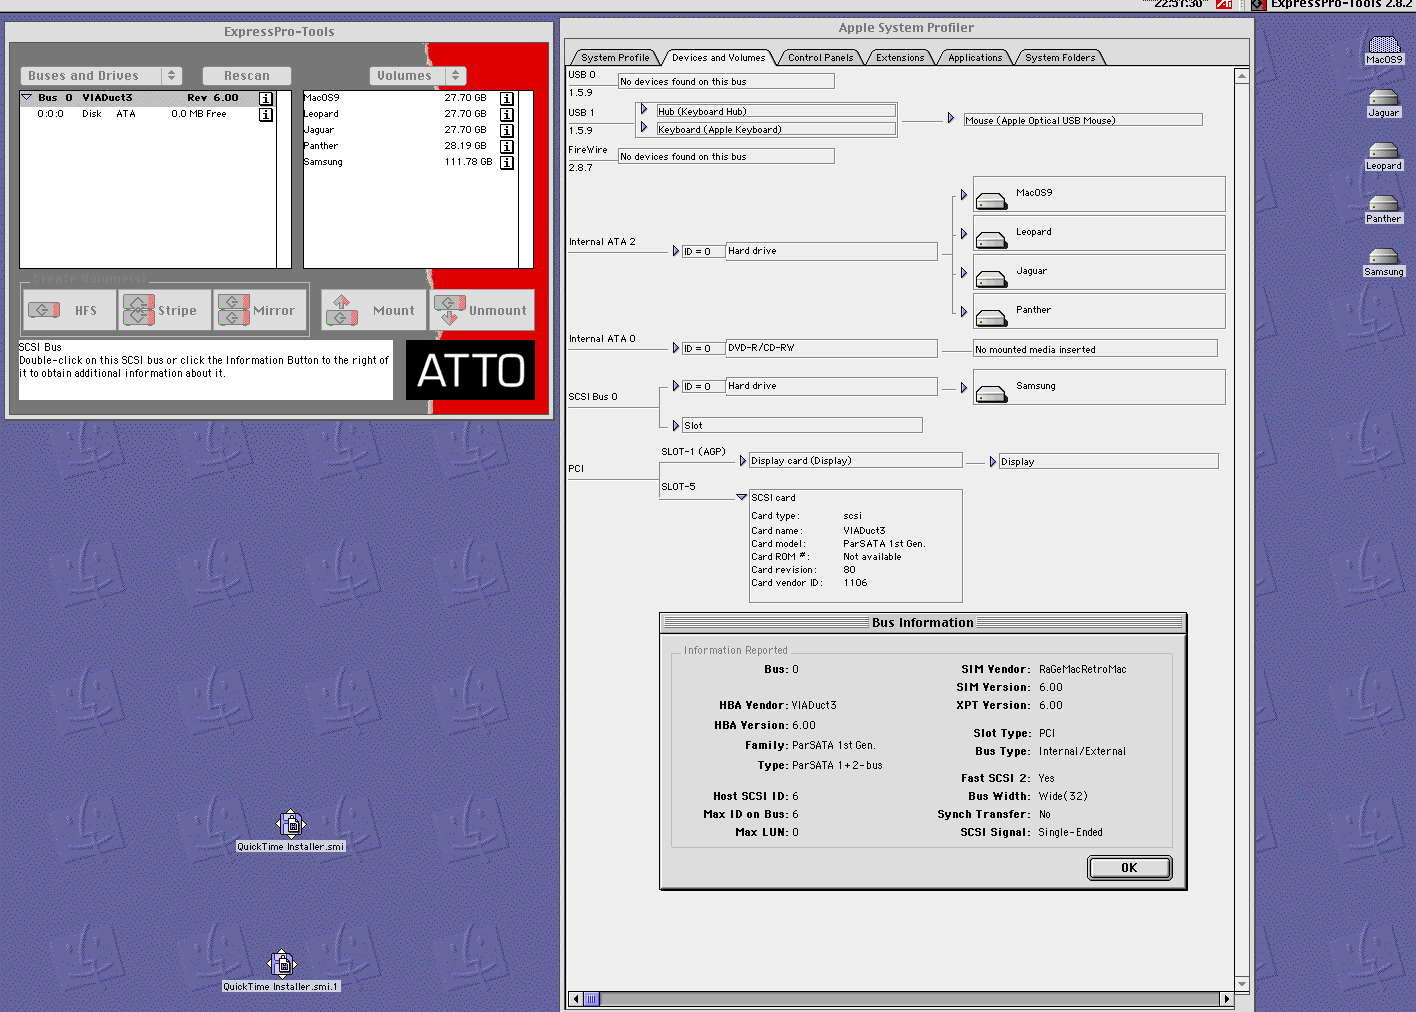Viewport: 1416px width, 1012px height.
Task: Click Profiler horizontal scrollbar thumb
Action: point(592,999)
